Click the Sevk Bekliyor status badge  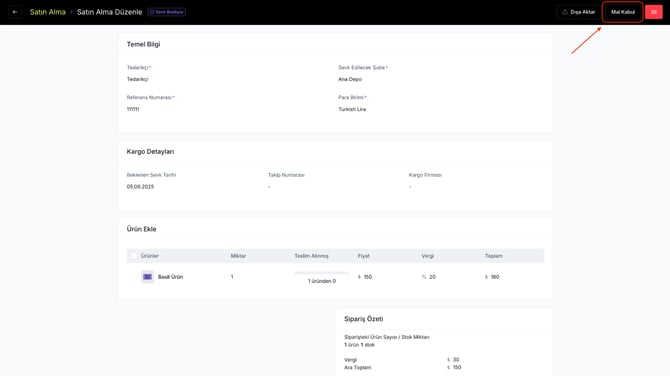click(x=167, y=12)
